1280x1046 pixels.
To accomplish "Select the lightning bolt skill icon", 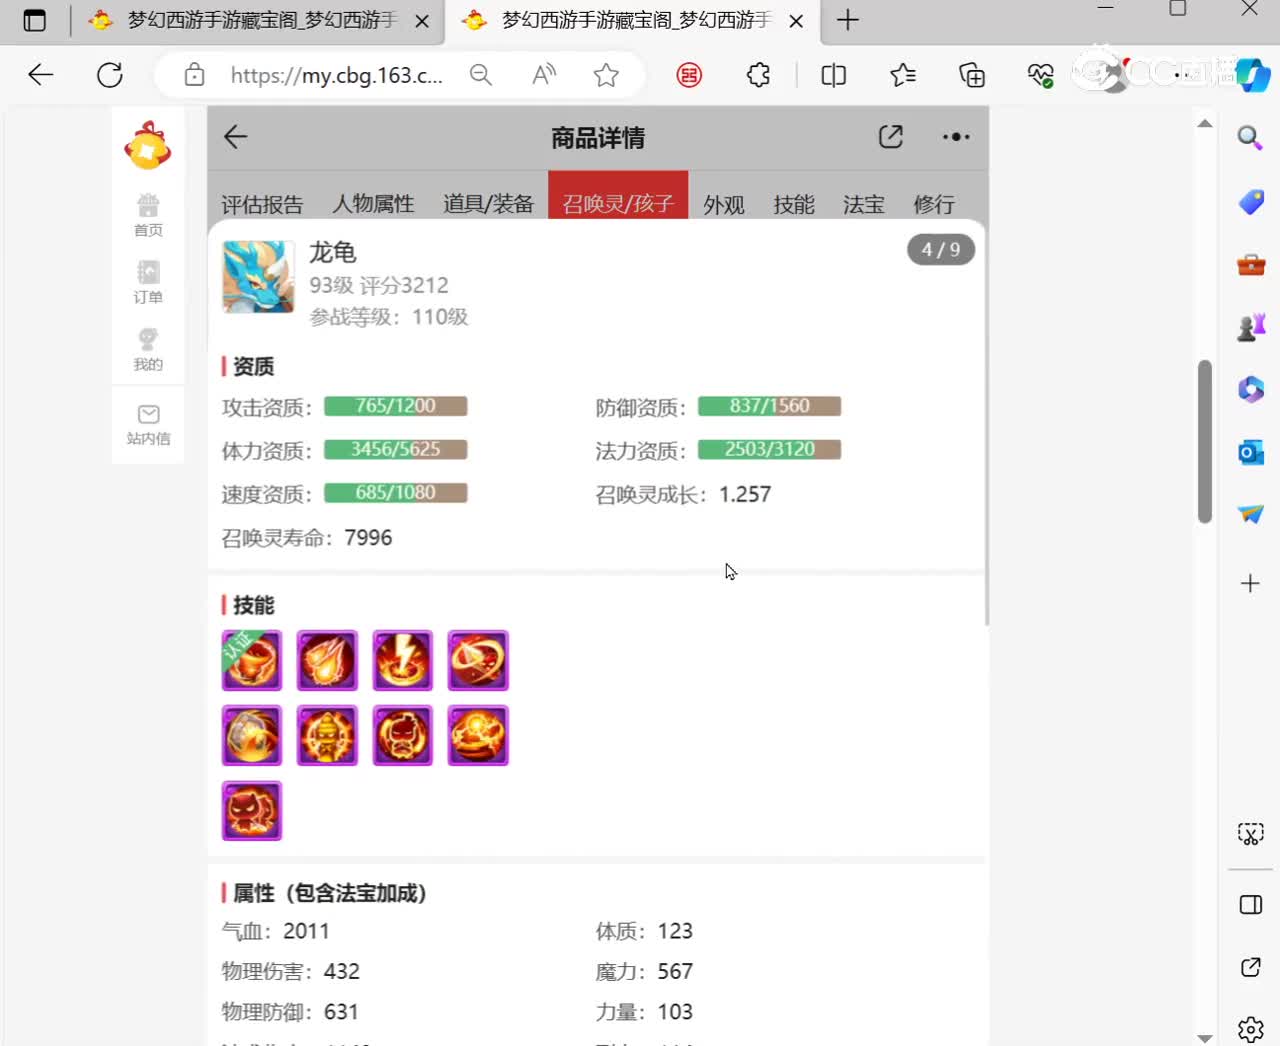I will coord(403,660).
